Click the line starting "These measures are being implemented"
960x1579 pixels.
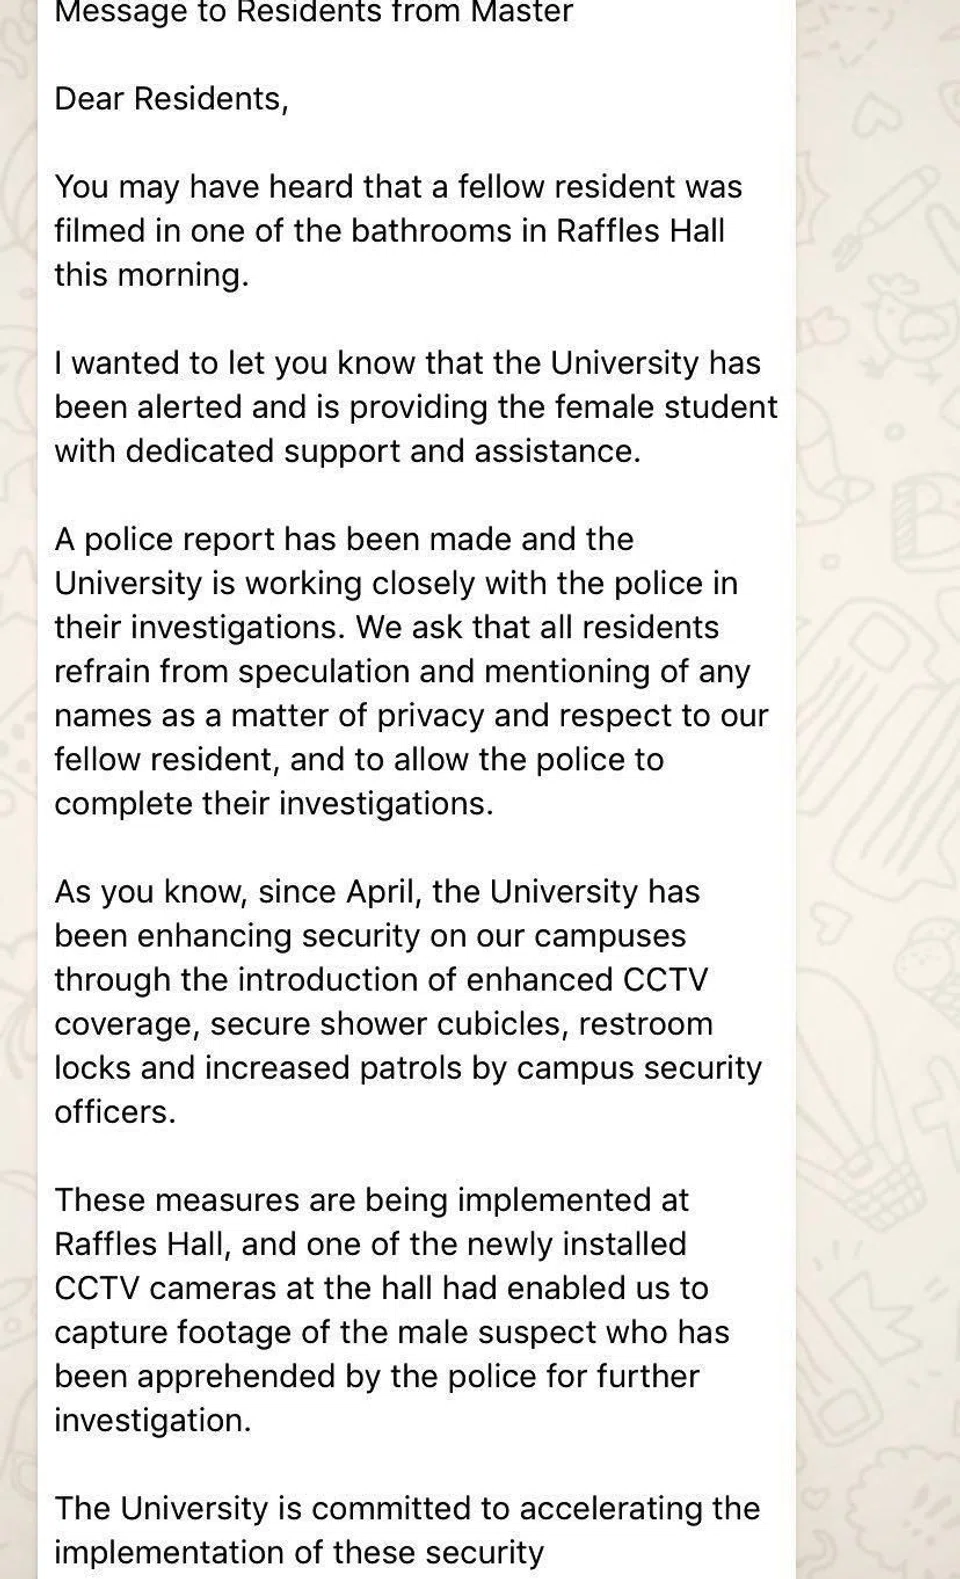tap(371, 1200)
